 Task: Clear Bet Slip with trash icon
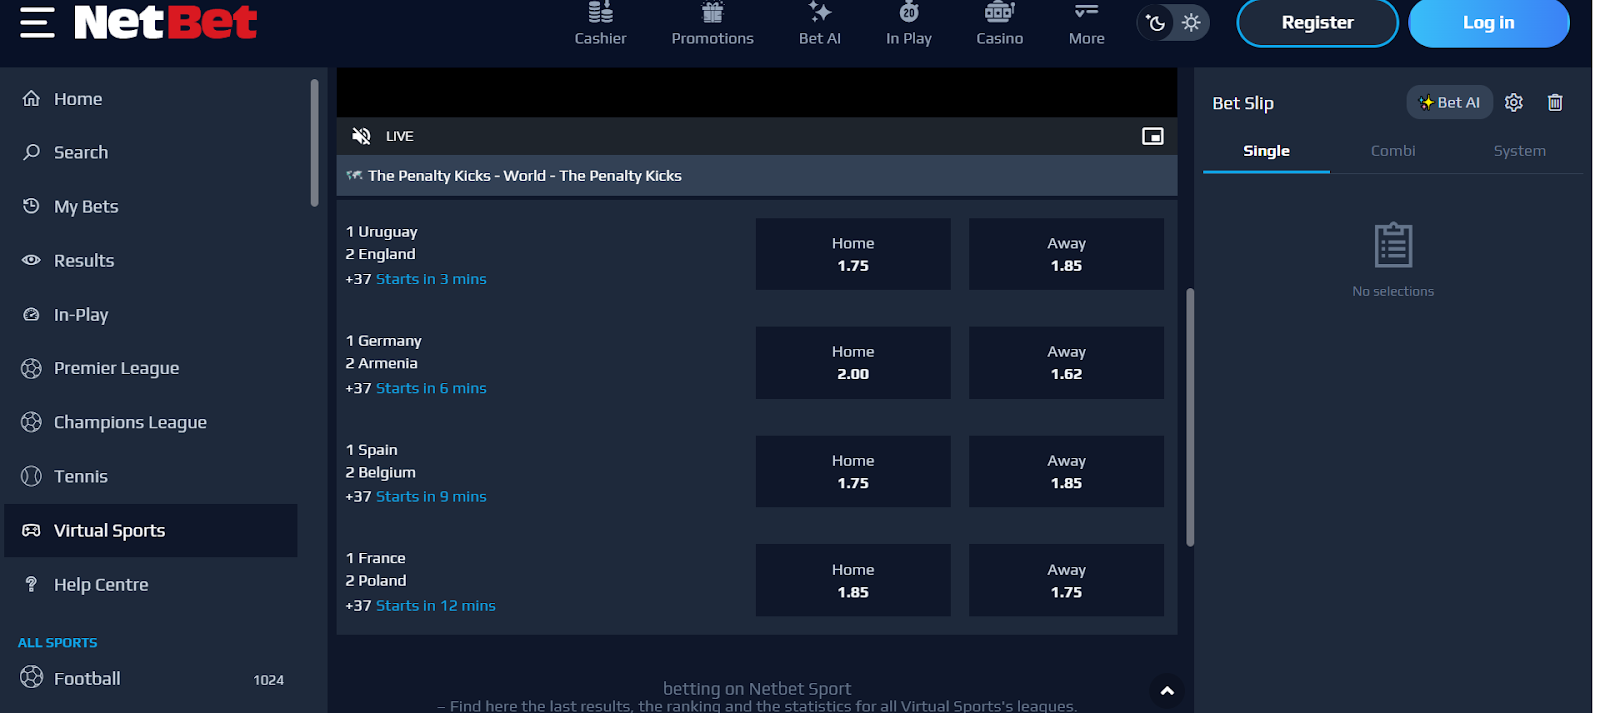(1554, 102)
